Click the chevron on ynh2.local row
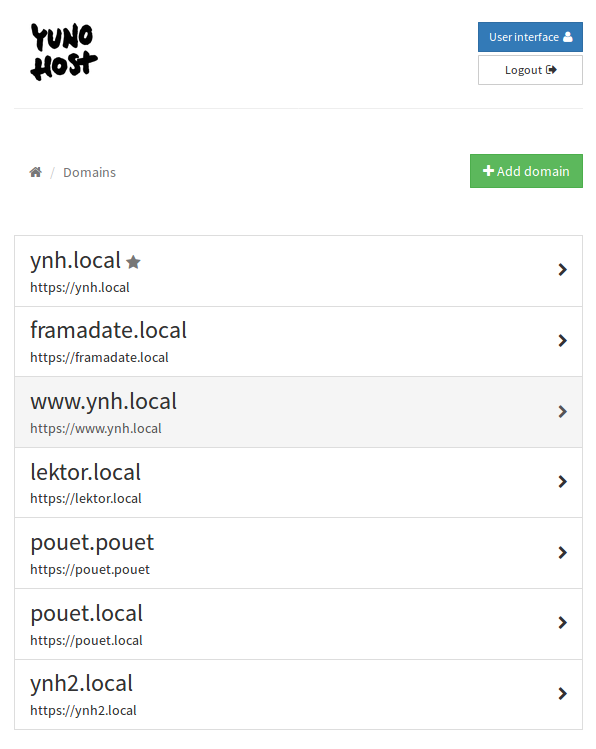The height and width of the screenshot is (749, 596). (563, 694)
